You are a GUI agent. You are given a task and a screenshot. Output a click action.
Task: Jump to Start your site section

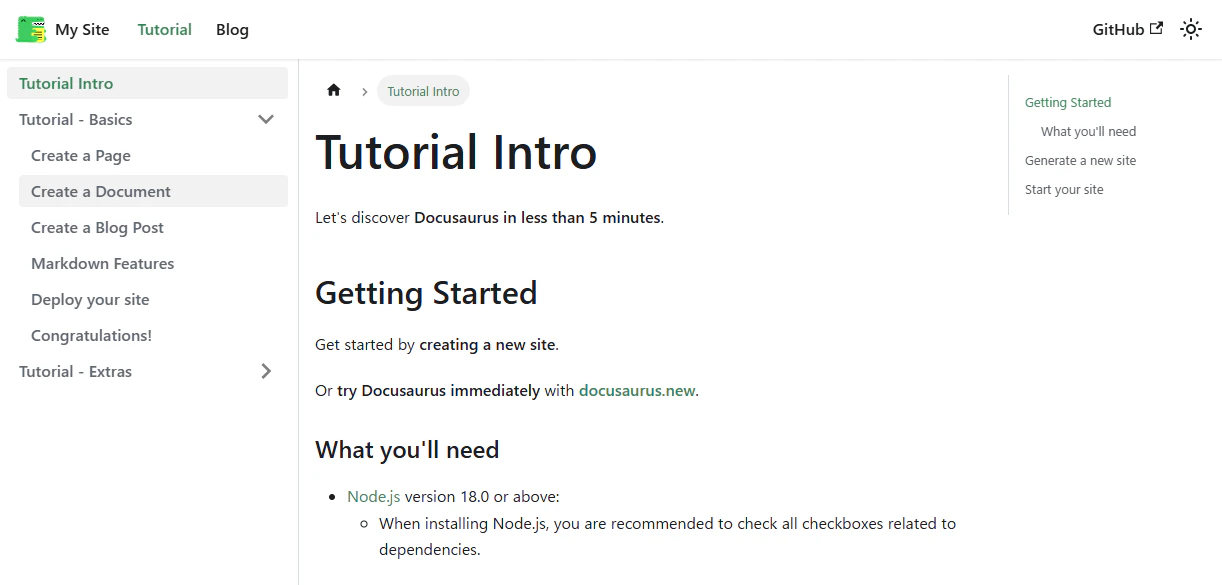click(x=1064, y=189)
